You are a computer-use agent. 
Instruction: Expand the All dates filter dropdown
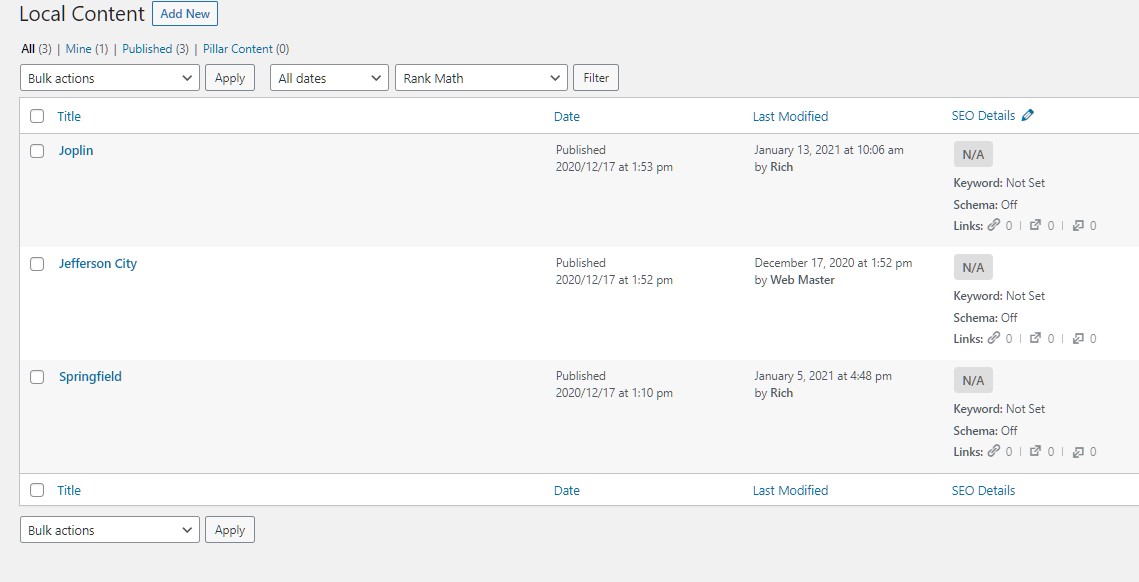click(329, 78)
